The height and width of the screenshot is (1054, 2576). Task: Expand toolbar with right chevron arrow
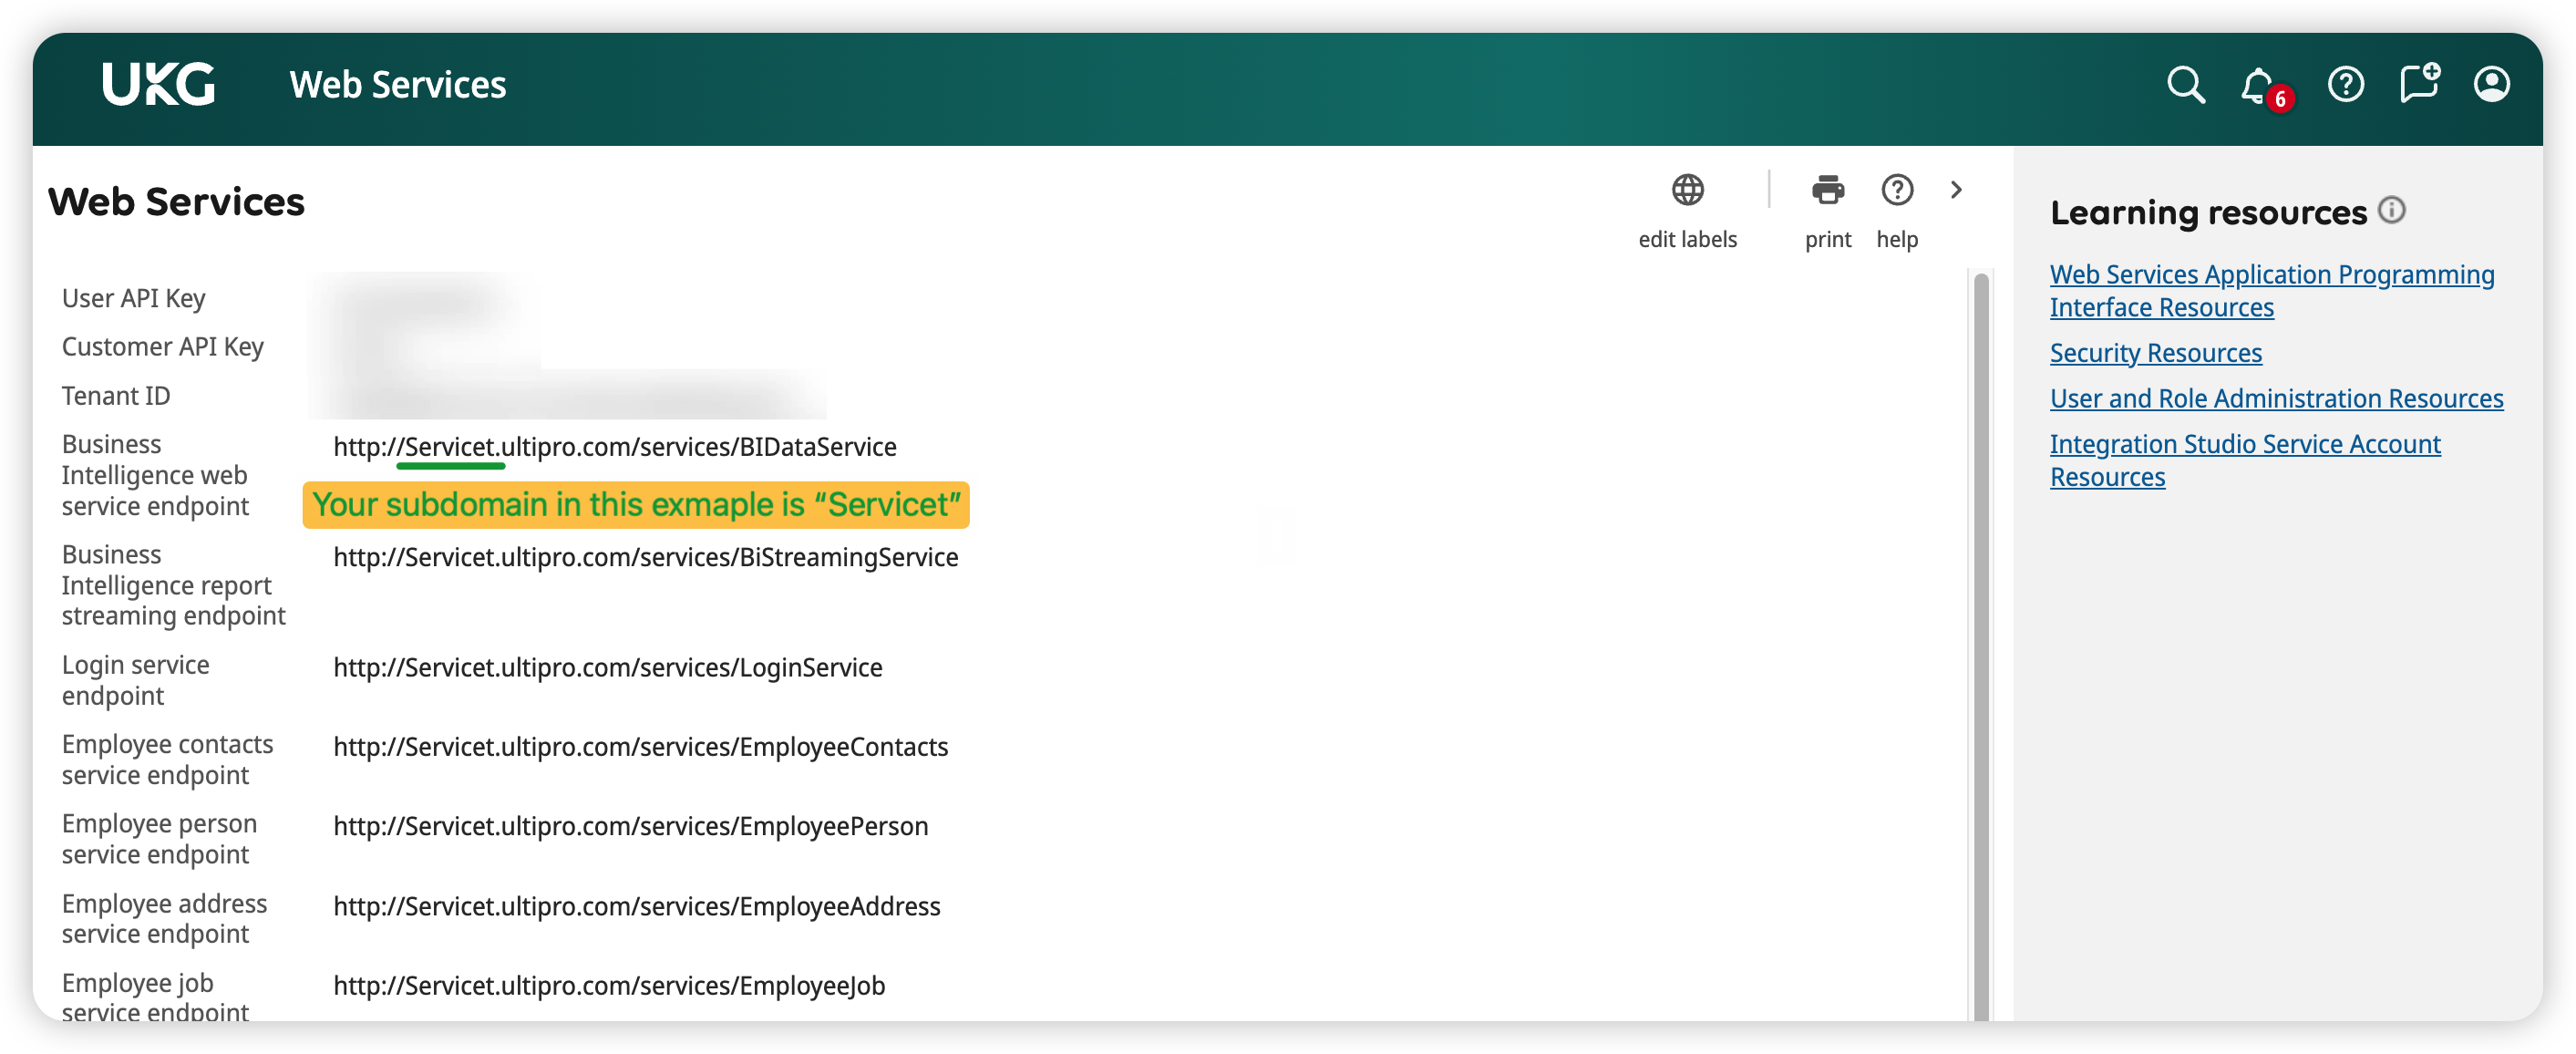pos(1956,190)
